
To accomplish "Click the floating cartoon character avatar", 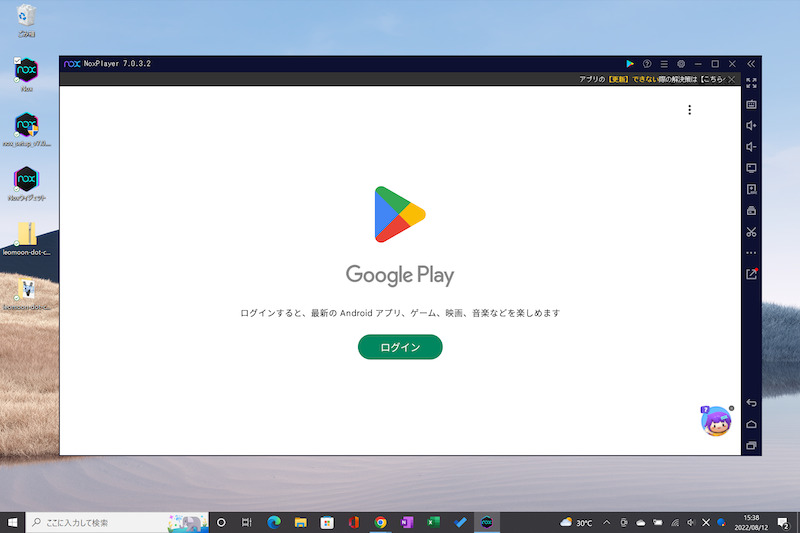I will 715,421.
